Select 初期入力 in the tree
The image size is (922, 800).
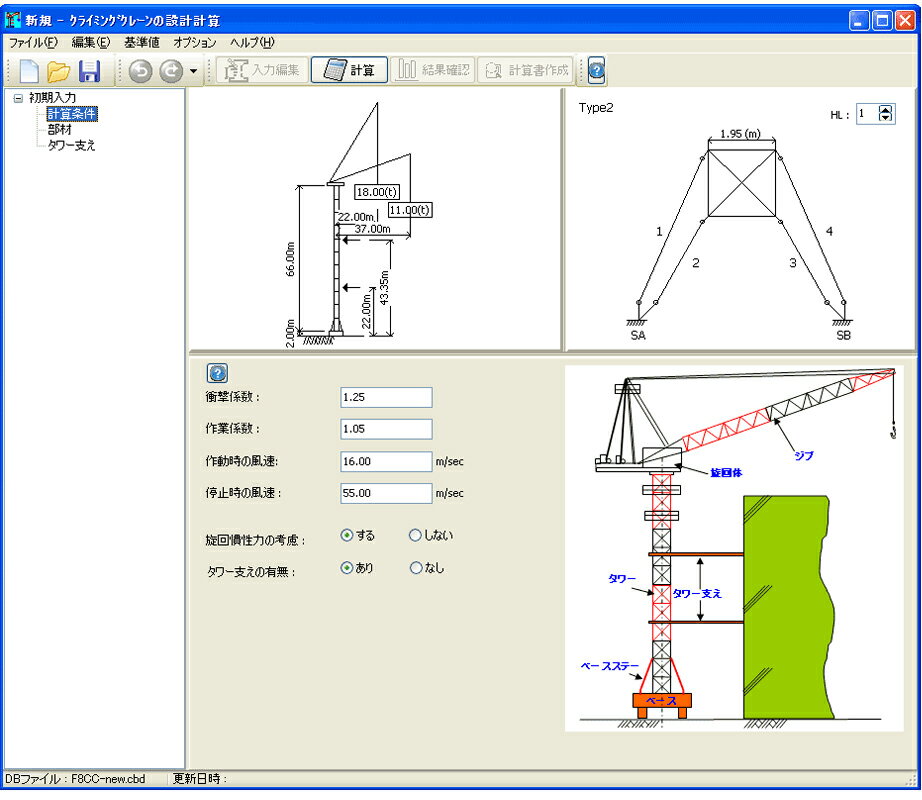pyautogui.click(x=52, y=98)
